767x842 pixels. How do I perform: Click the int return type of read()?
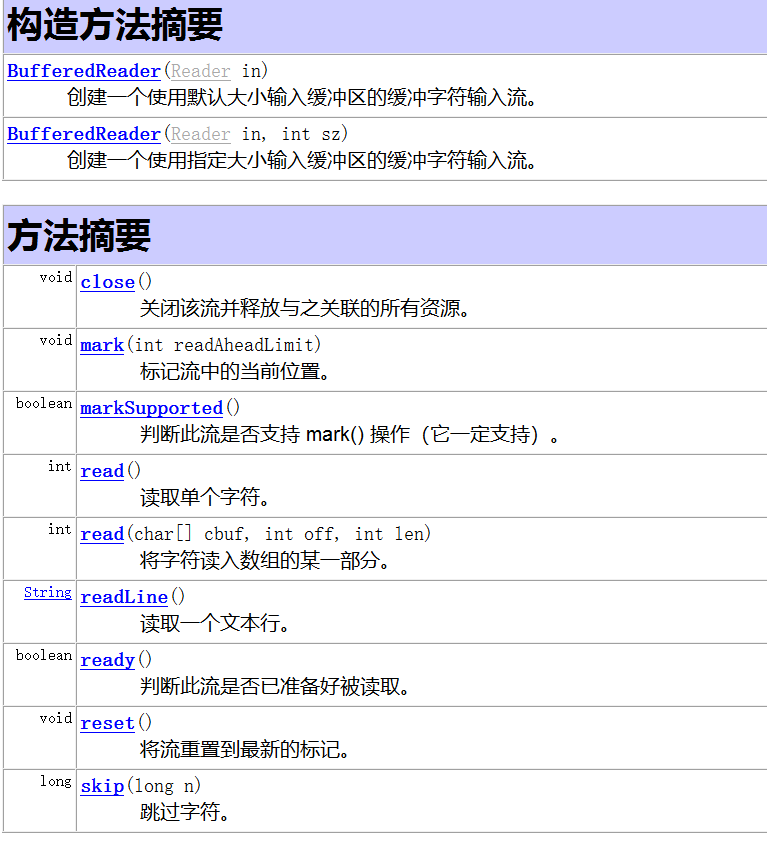(x=60, y=466)
